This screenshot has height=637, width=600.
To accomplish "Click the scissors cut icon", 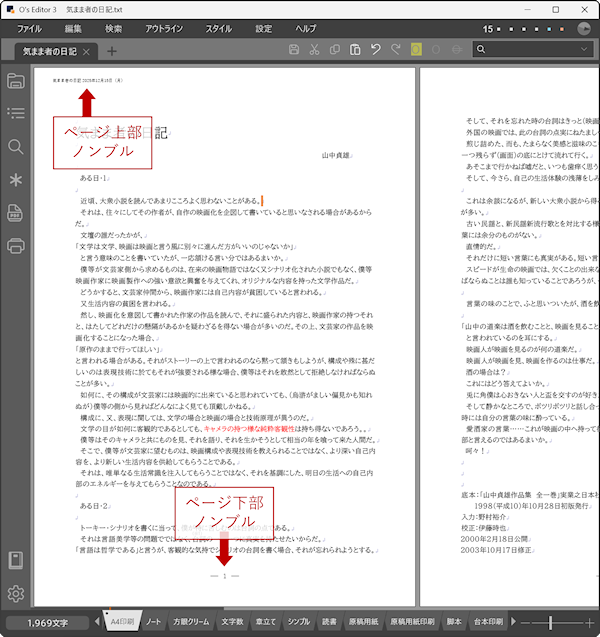I will (314, 50).
